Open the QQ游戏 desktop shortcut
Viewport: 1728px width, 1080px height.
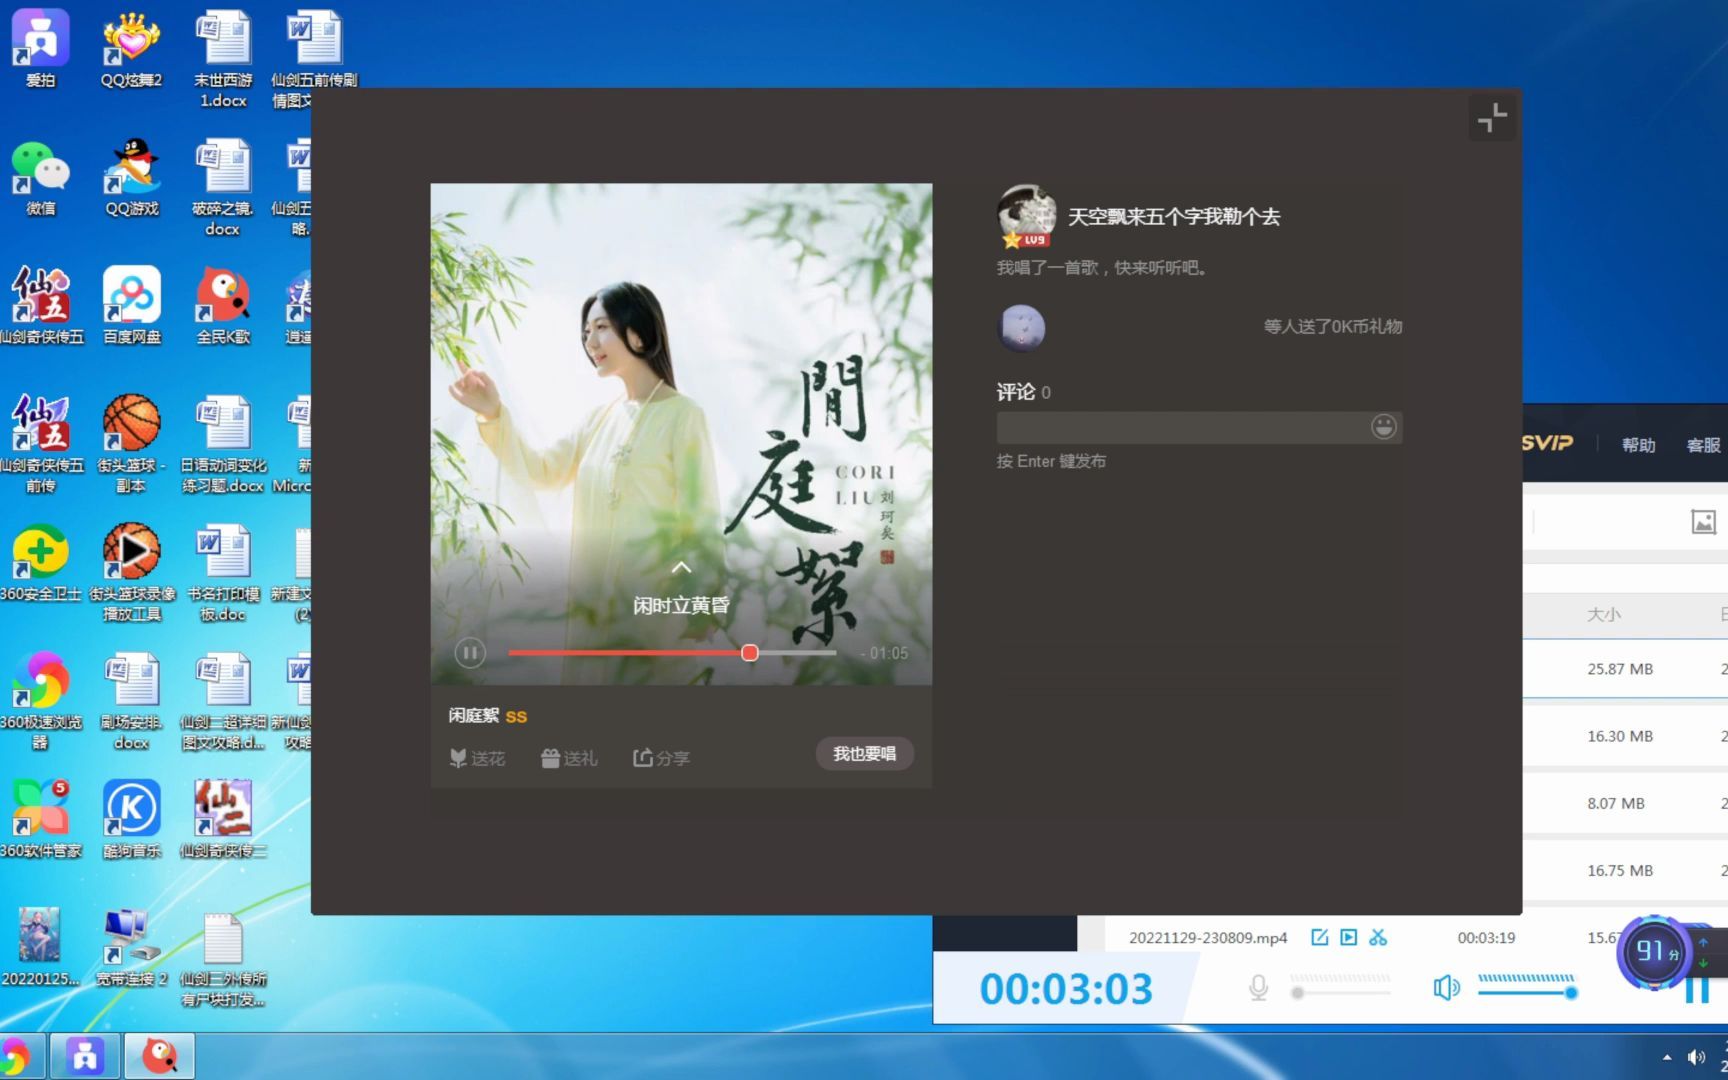[131, 177]
